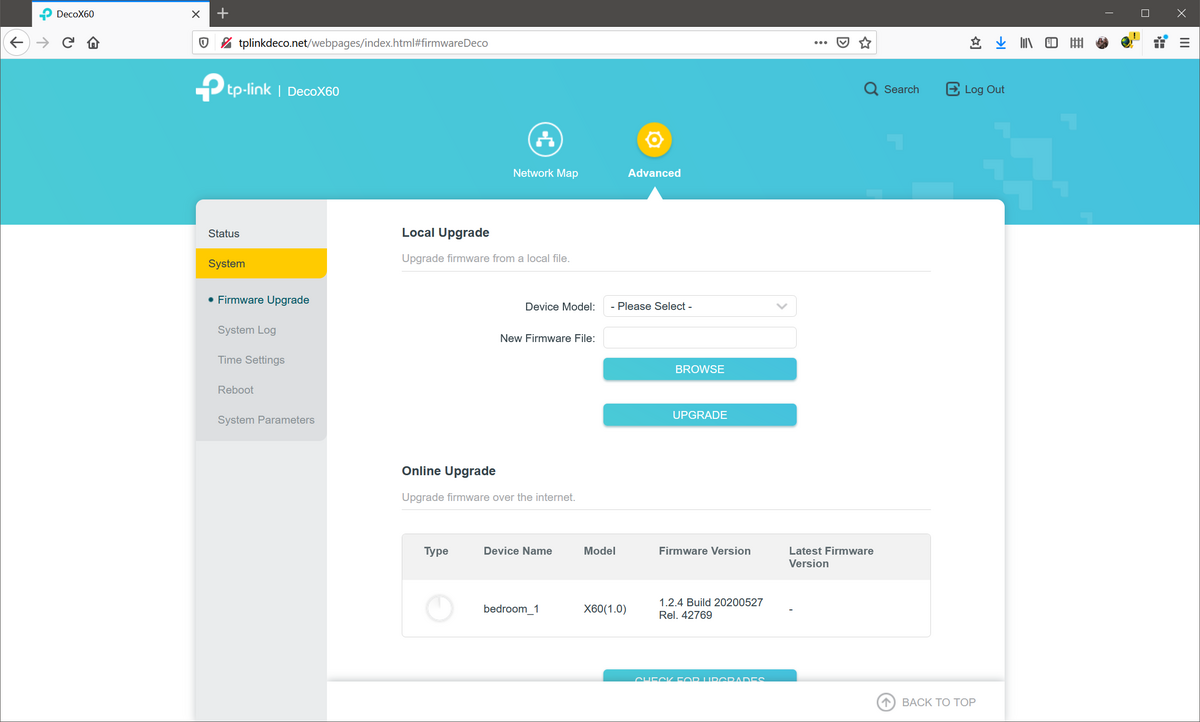
Task: Bookmark this page with the star
Action: pyautogui.click(x=865, y=43)
